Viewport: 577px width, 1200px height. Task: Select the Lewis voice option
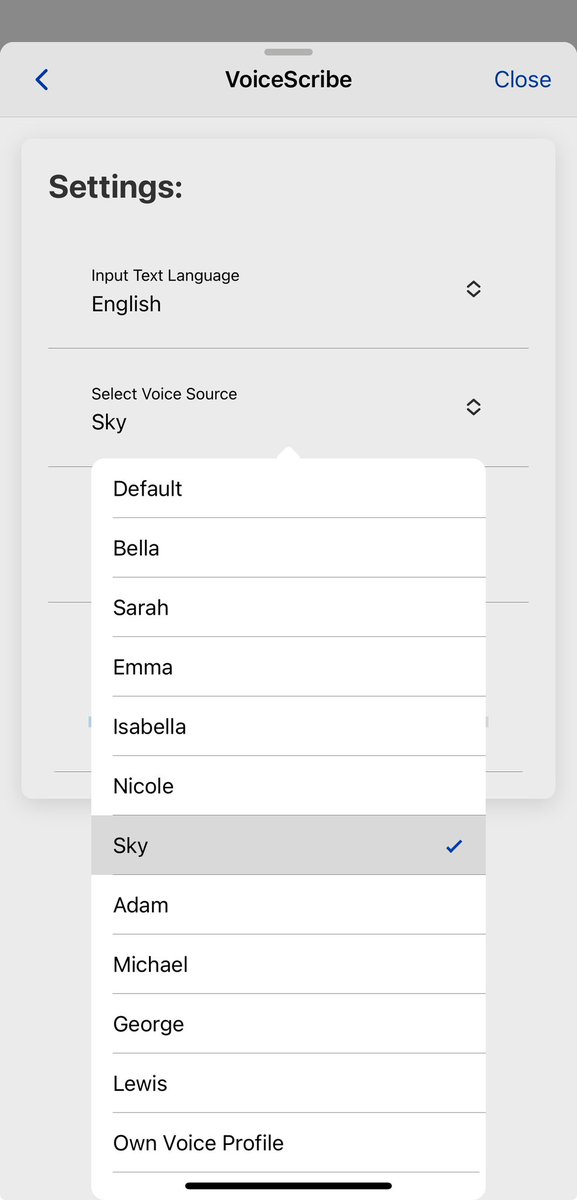pos(288,1084)
